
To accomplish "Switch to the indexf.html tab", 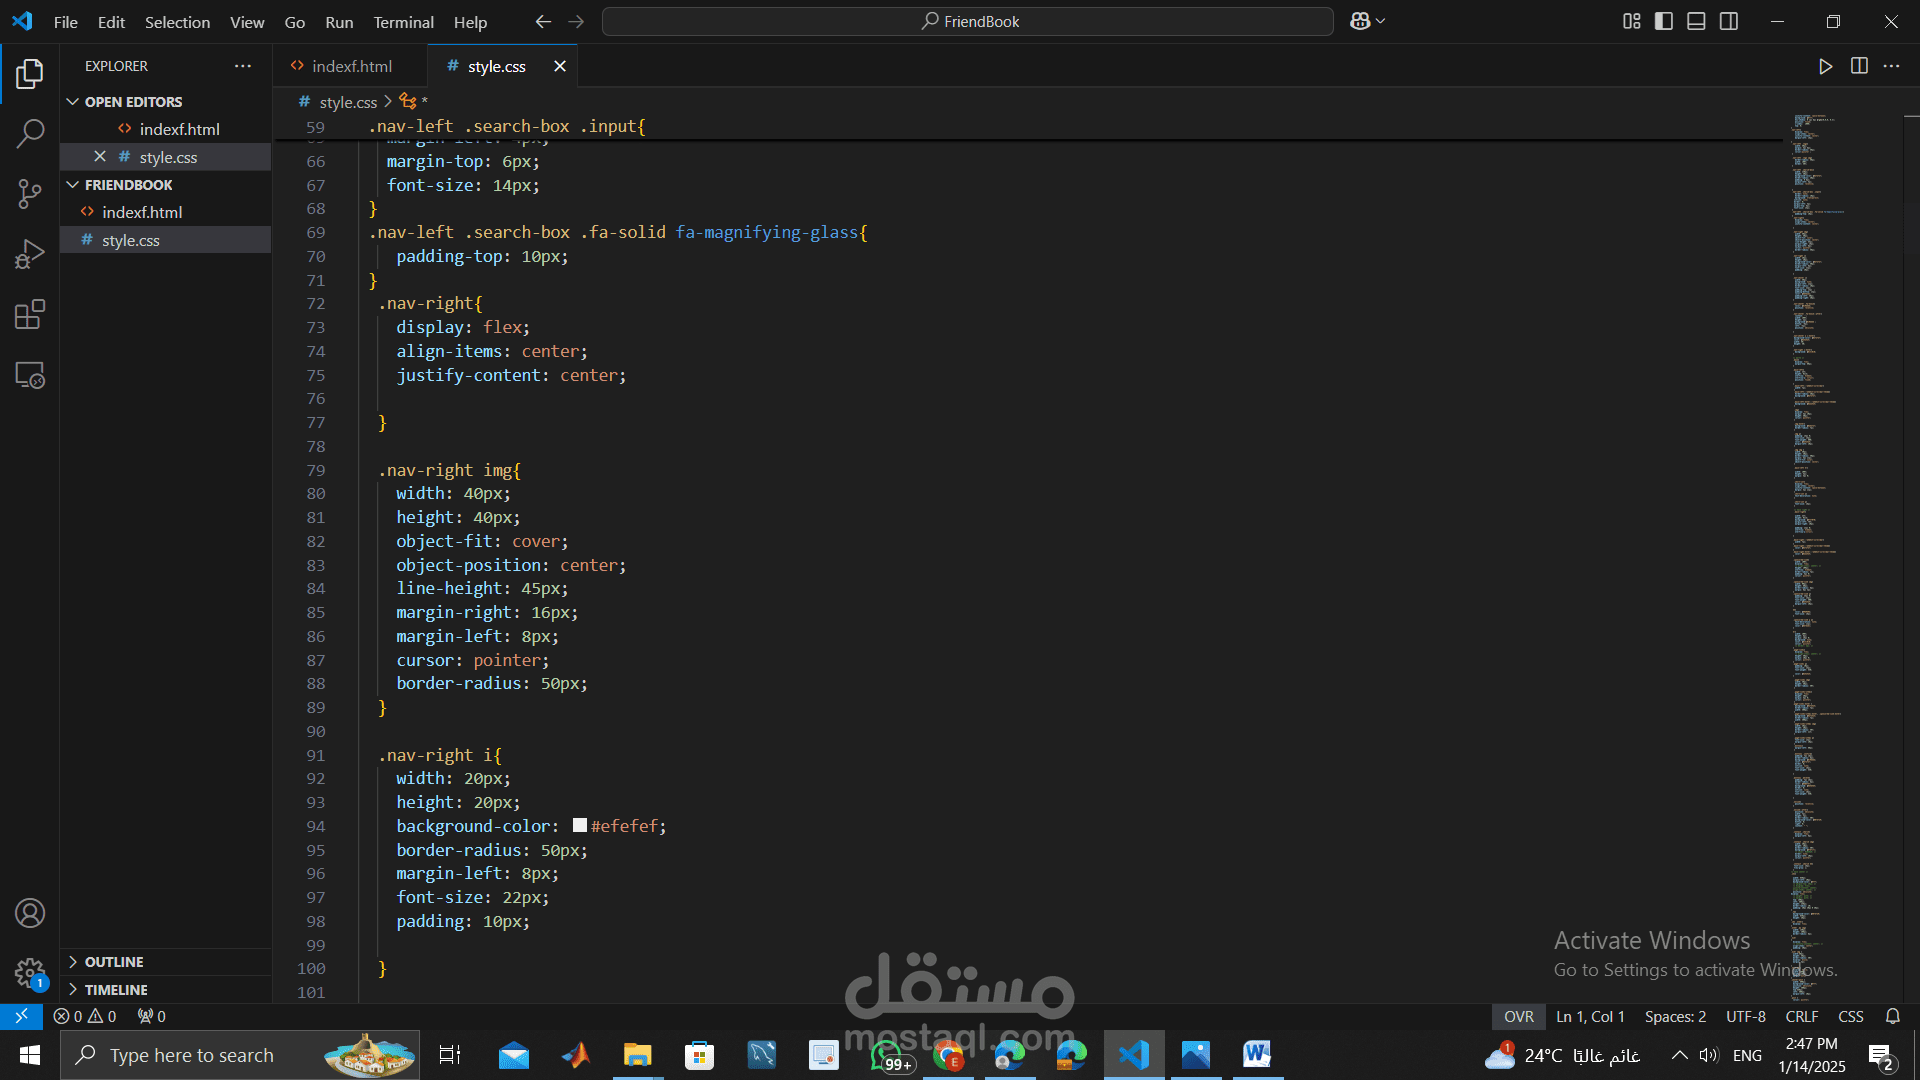I will click(x=351, y=66).
